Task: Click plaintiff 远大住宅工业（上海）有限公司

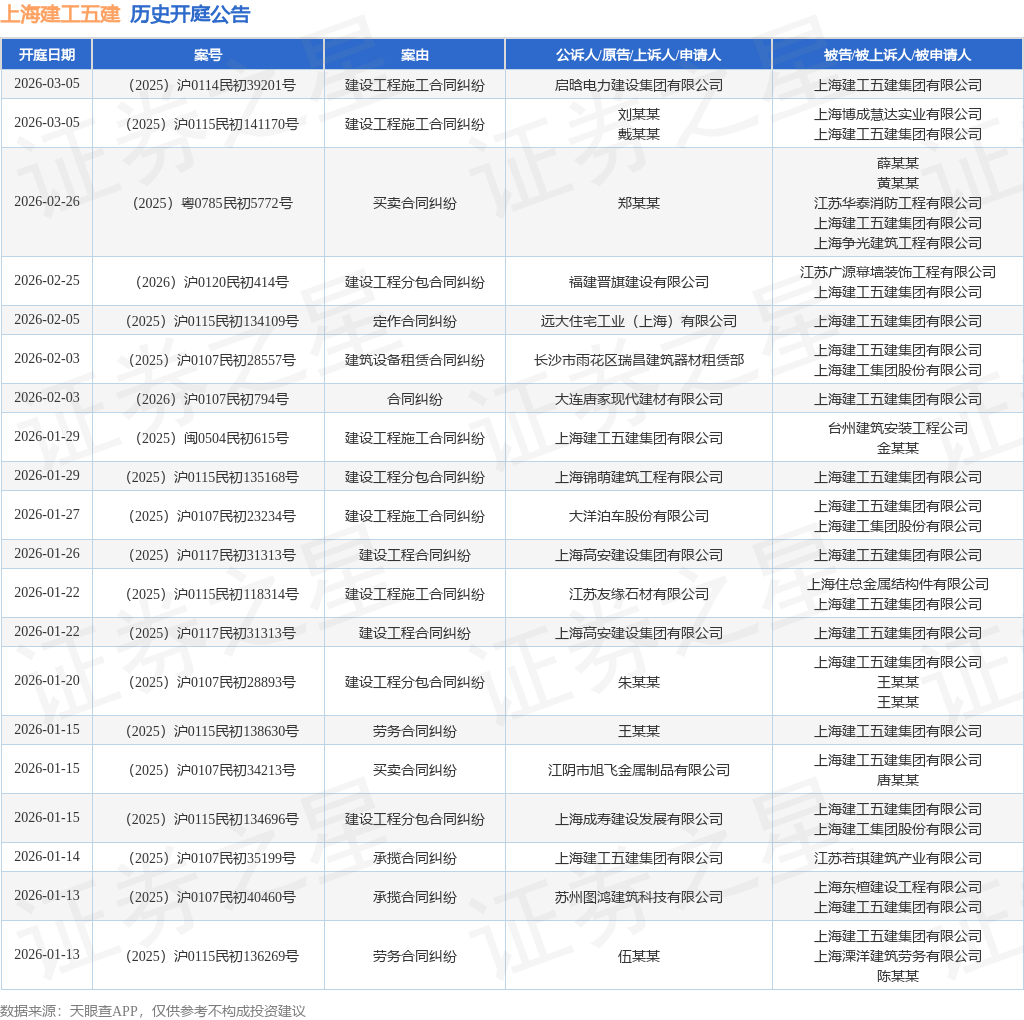Action: (639, 321)
